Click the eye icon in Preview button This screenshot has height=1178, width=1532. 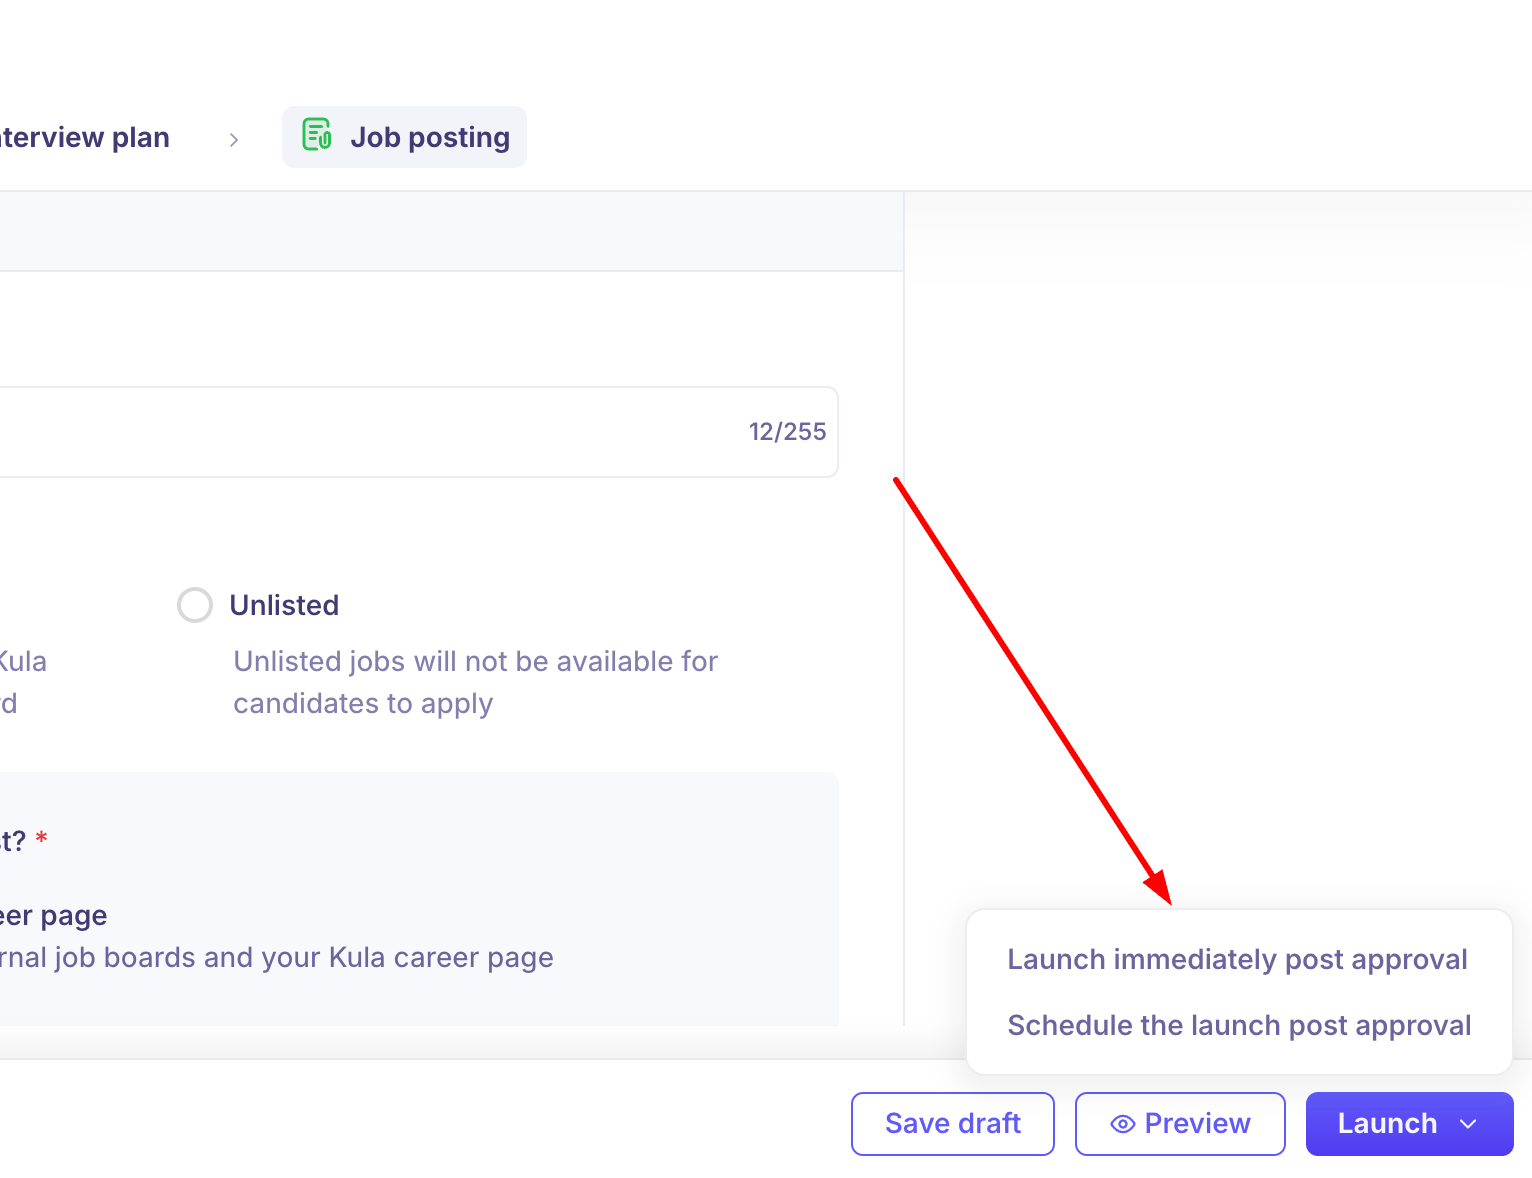1122,1124
